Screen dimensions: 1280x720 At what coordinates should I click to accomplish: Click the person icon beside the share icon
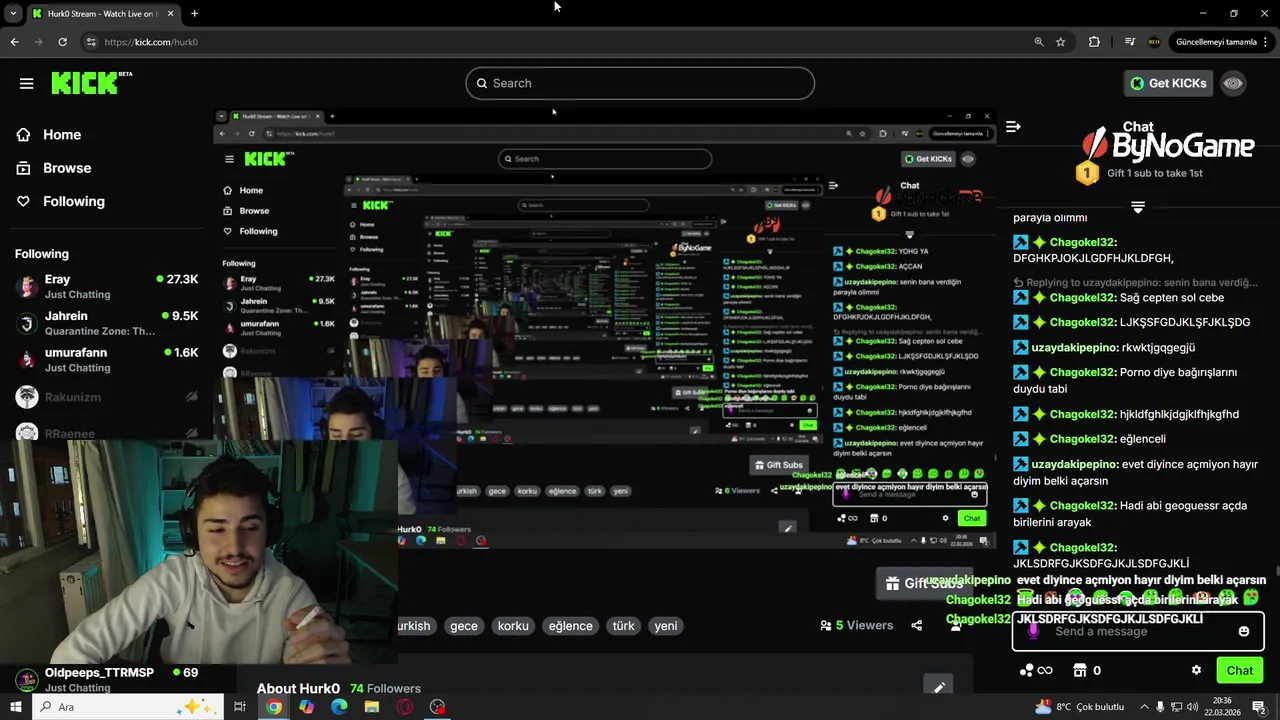pyautogui.click(x=956, y=626)
